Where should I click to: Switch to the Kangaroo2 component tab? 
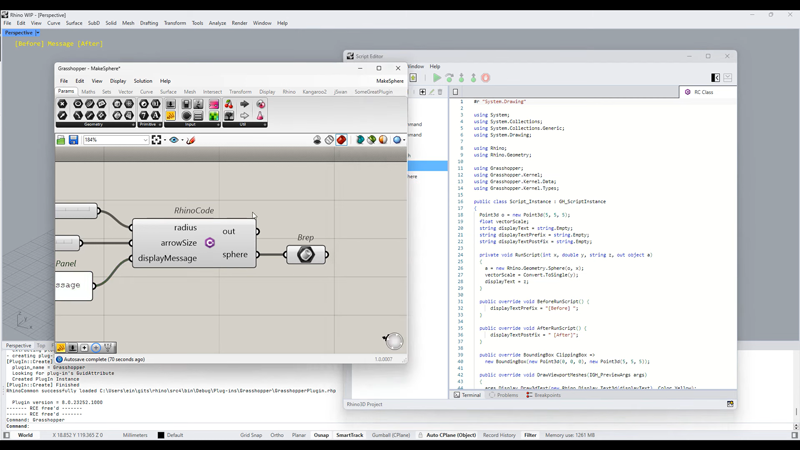[314, 92]
